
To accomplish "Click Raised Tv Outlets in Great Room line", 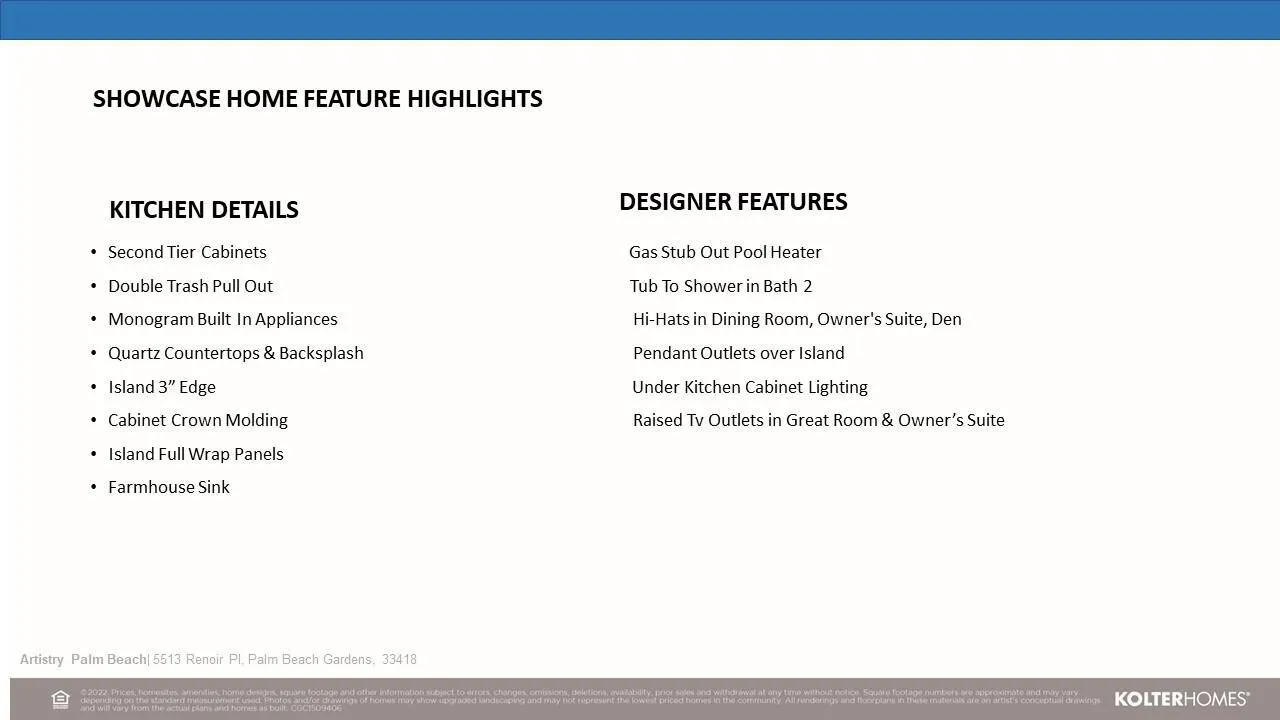I will 818,420.
